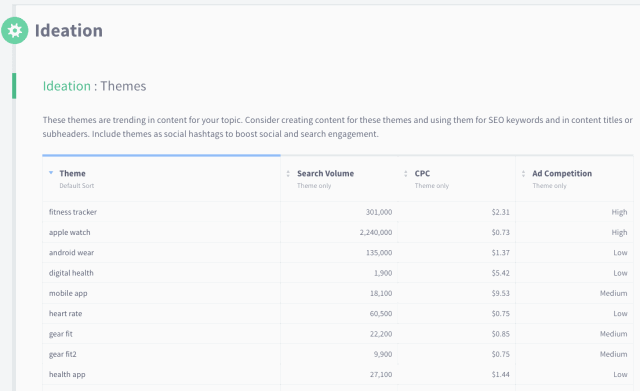Image resolution: width=640 pixels, height=391 pixels.
Task: Click the High competition for apple watch
Action: [x=619, y=232]
